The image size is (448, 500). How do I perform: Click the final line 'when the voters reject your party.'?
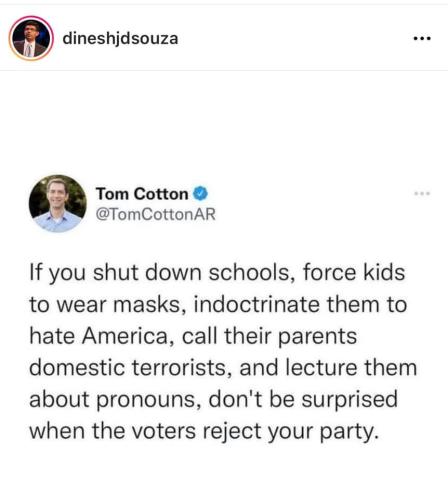point(204,432)
